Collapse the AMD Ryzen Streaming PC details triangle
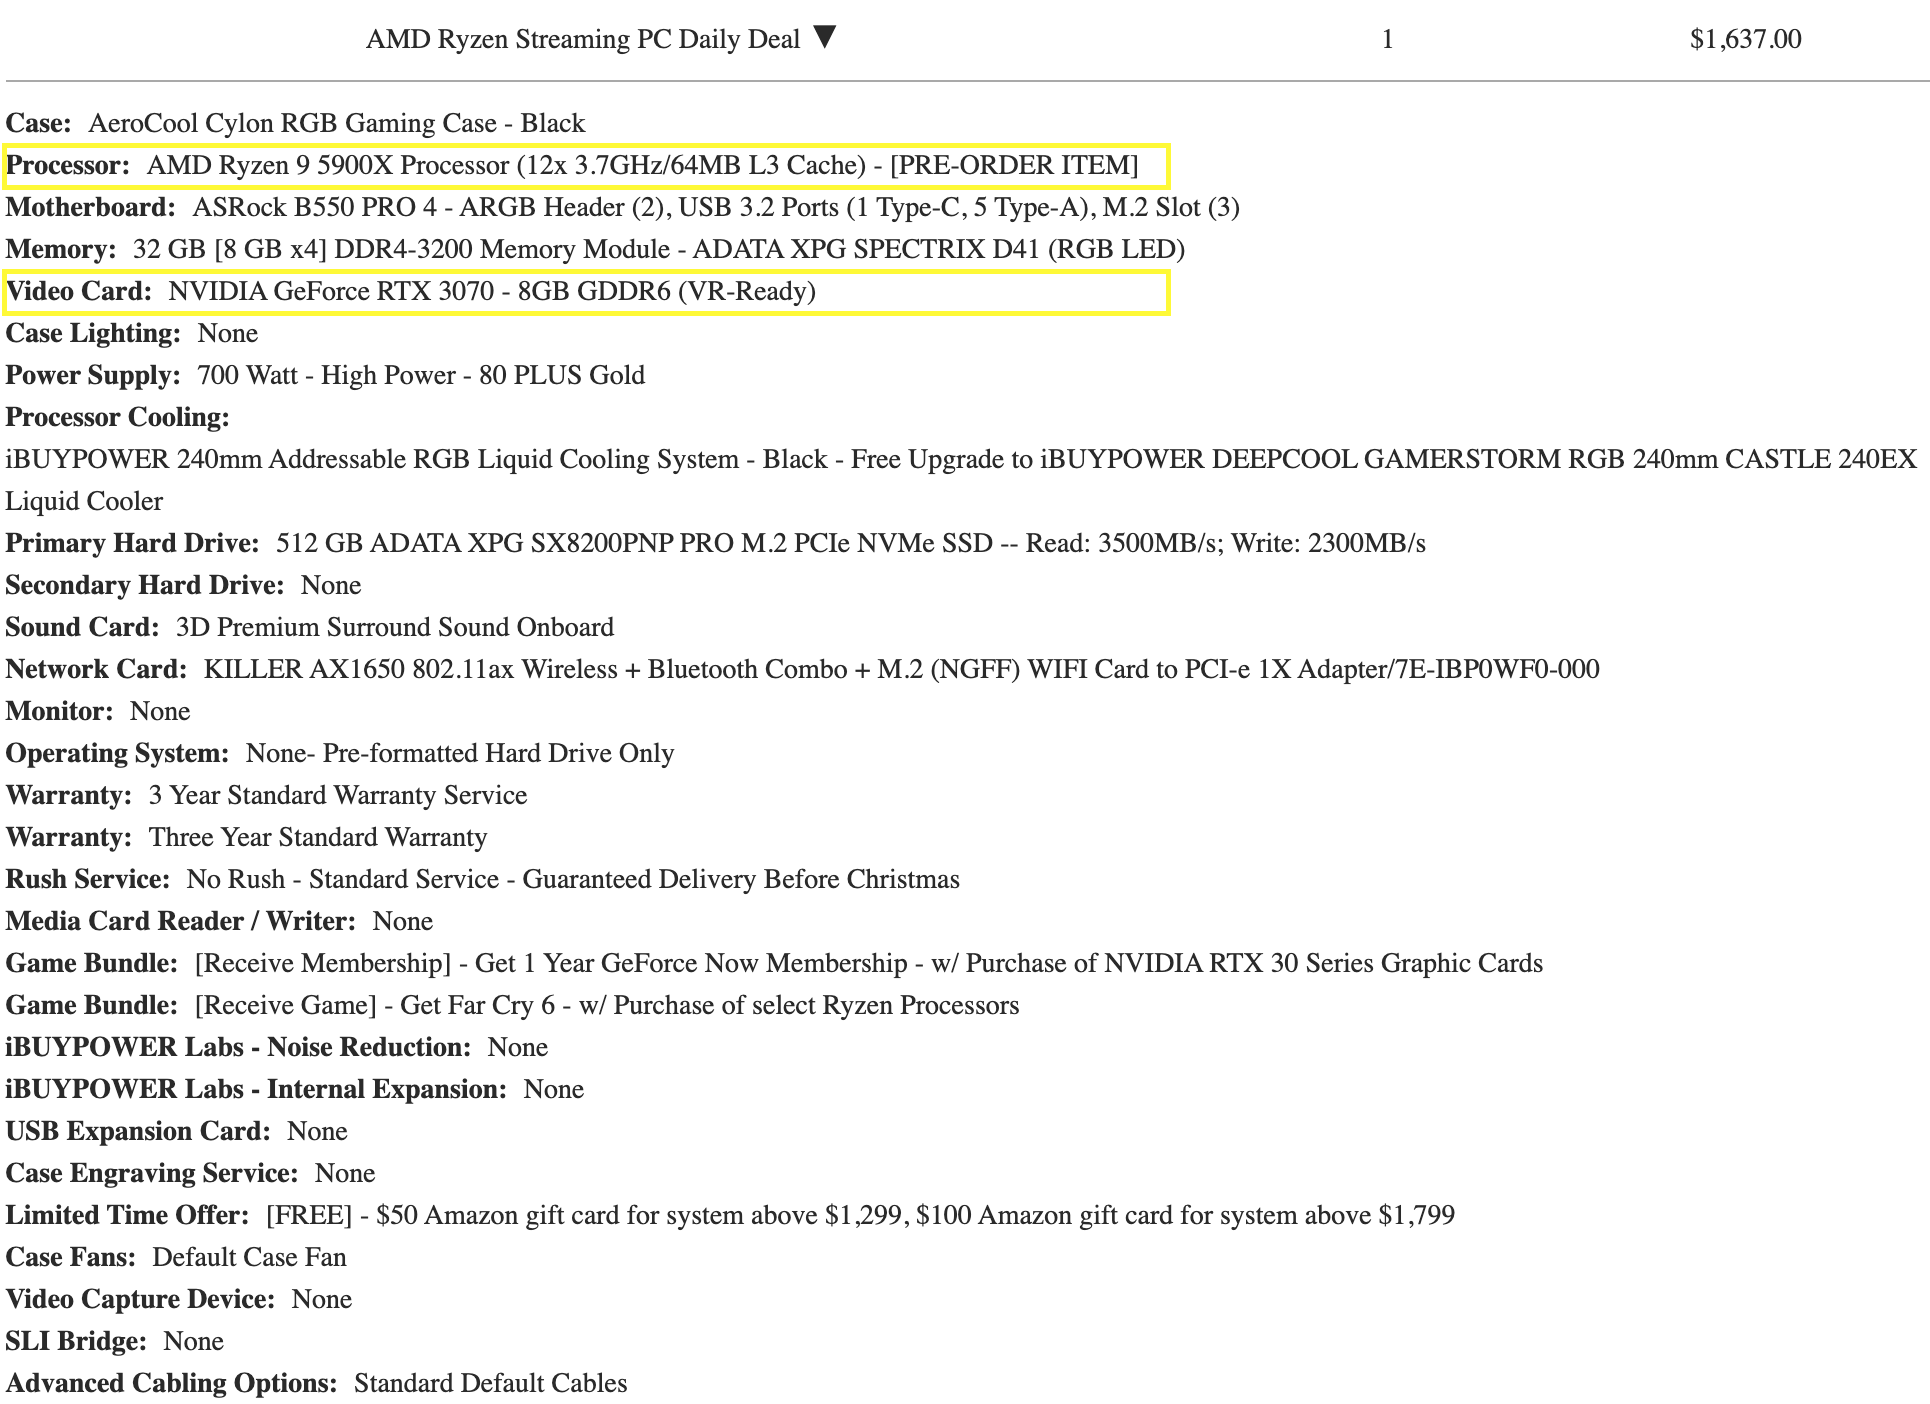1930x1404 pixels. pyautogui.click(x=824, y=38)
